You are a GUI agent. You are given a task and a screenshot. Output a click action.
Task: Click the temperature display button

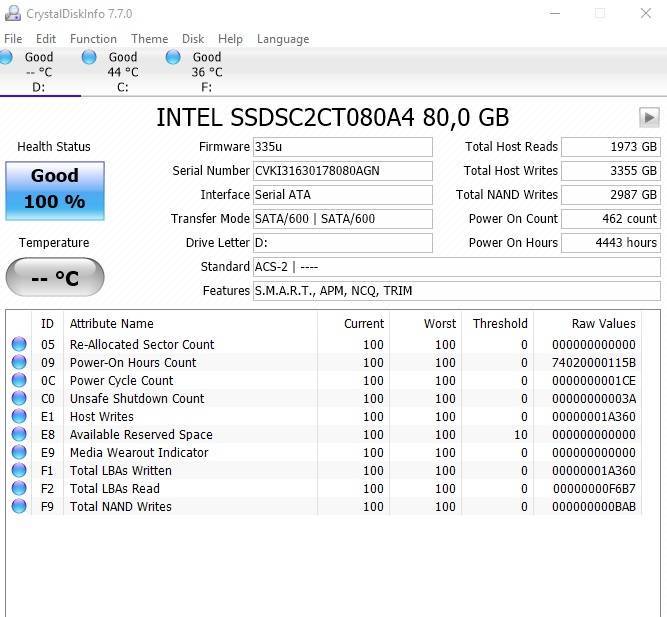[x=54, y=278]
